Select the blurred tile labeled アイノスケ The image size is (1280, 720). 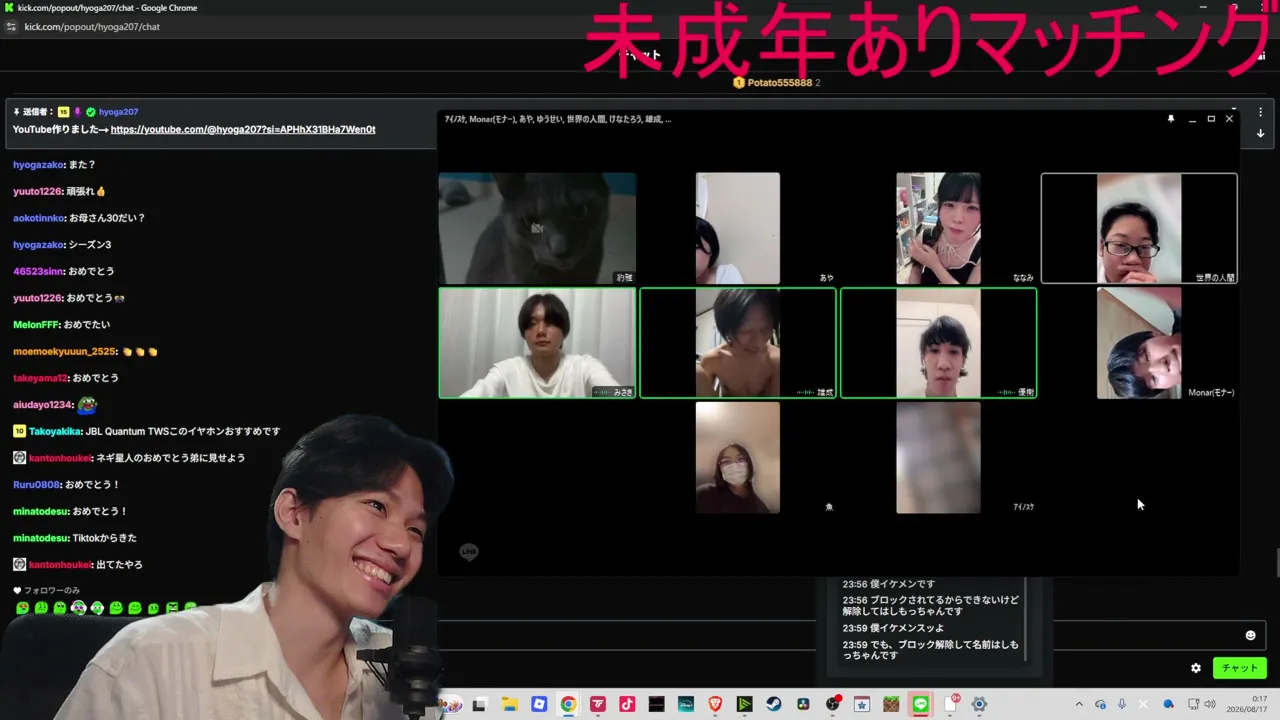[x=938, y=458]
